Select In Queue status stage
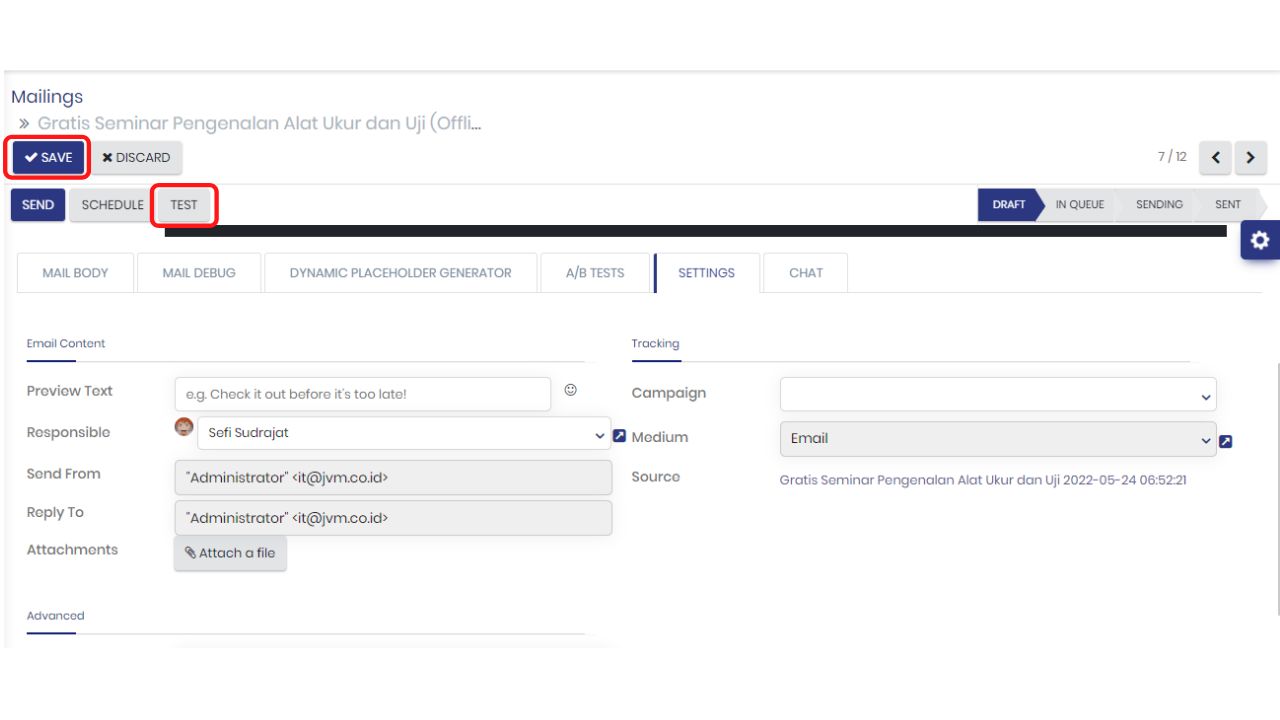This screenshot has width=1280, height=720. [x=1080, y=205]
